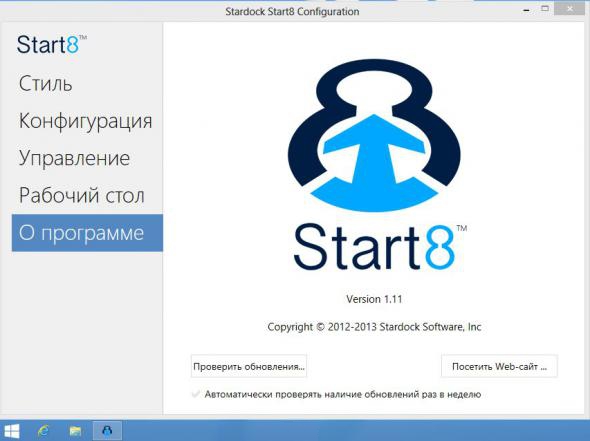Screen dimensions: 590x441
Task: Maximize the Start8 Configuration window
Action: [x=545, y=8]
